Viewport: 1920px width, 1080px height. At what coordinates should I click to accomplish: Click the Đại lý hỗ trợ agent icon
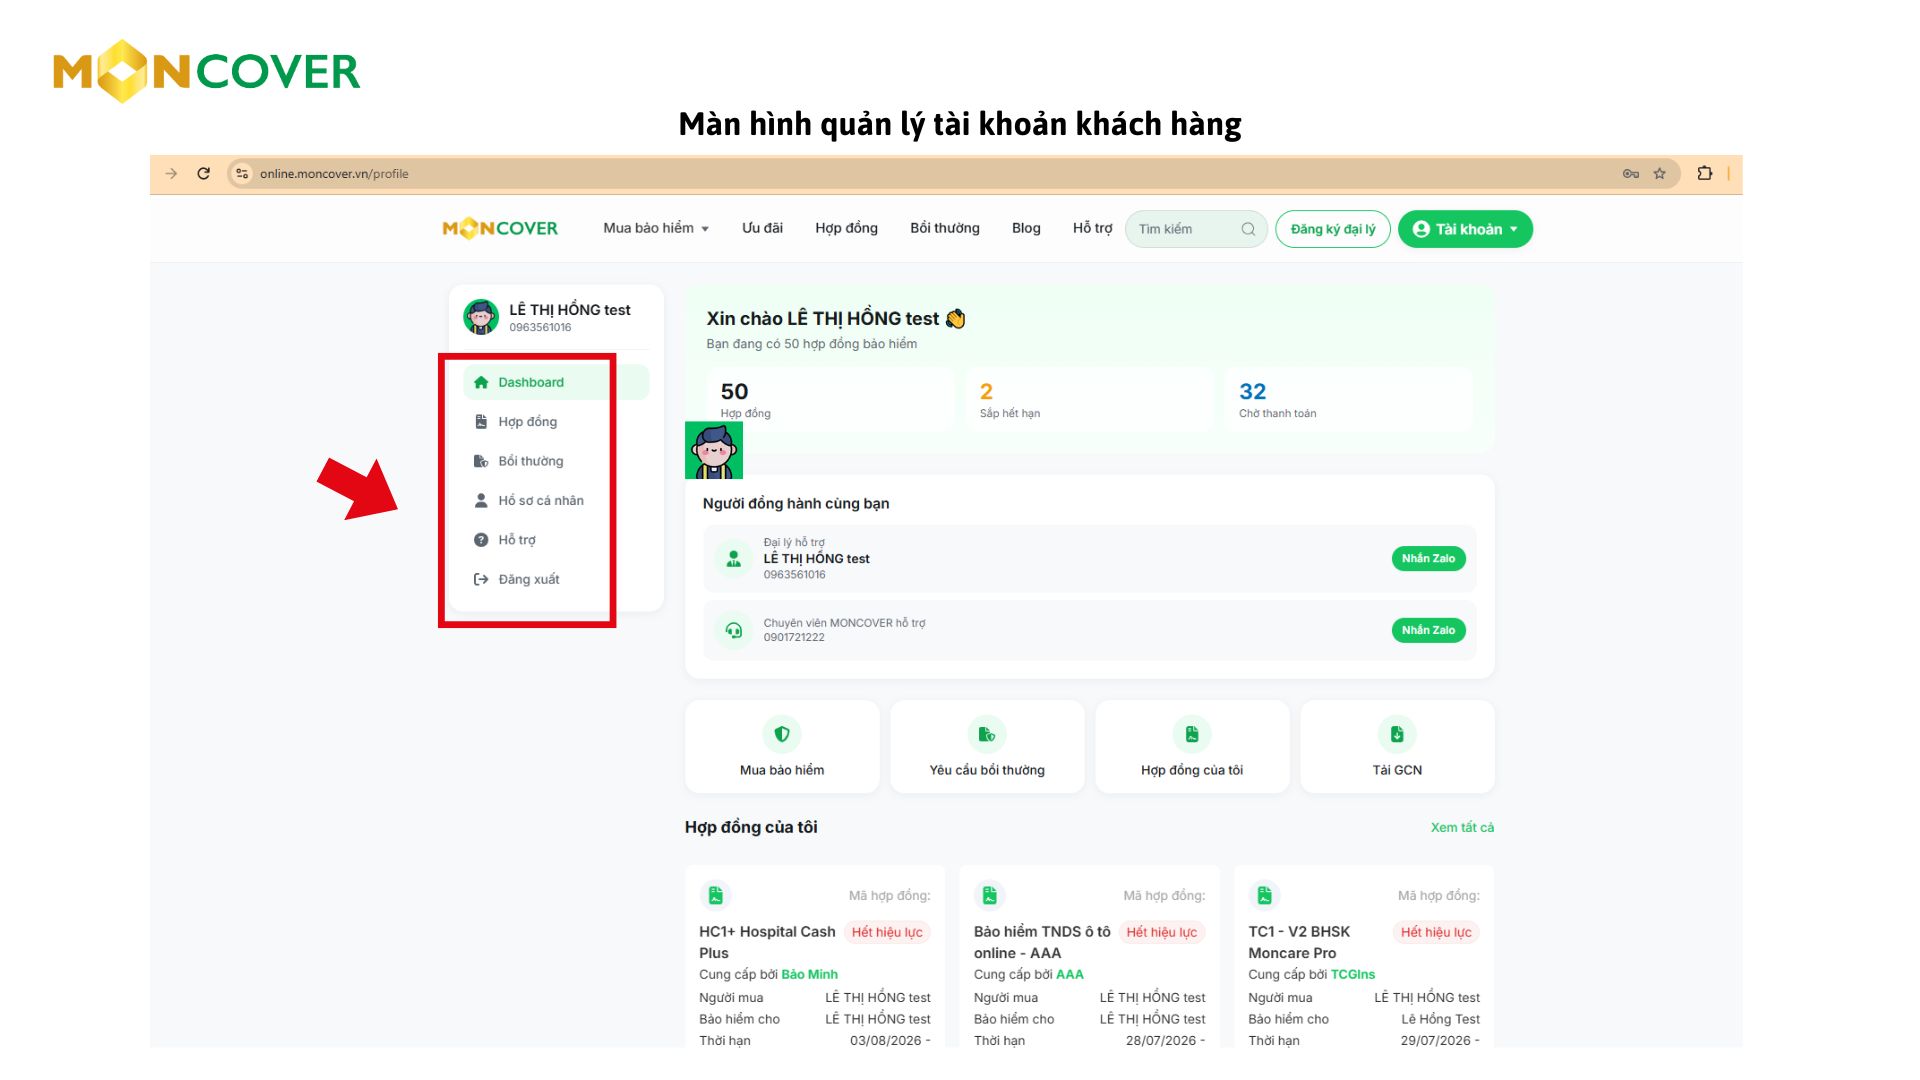[734, 559]
